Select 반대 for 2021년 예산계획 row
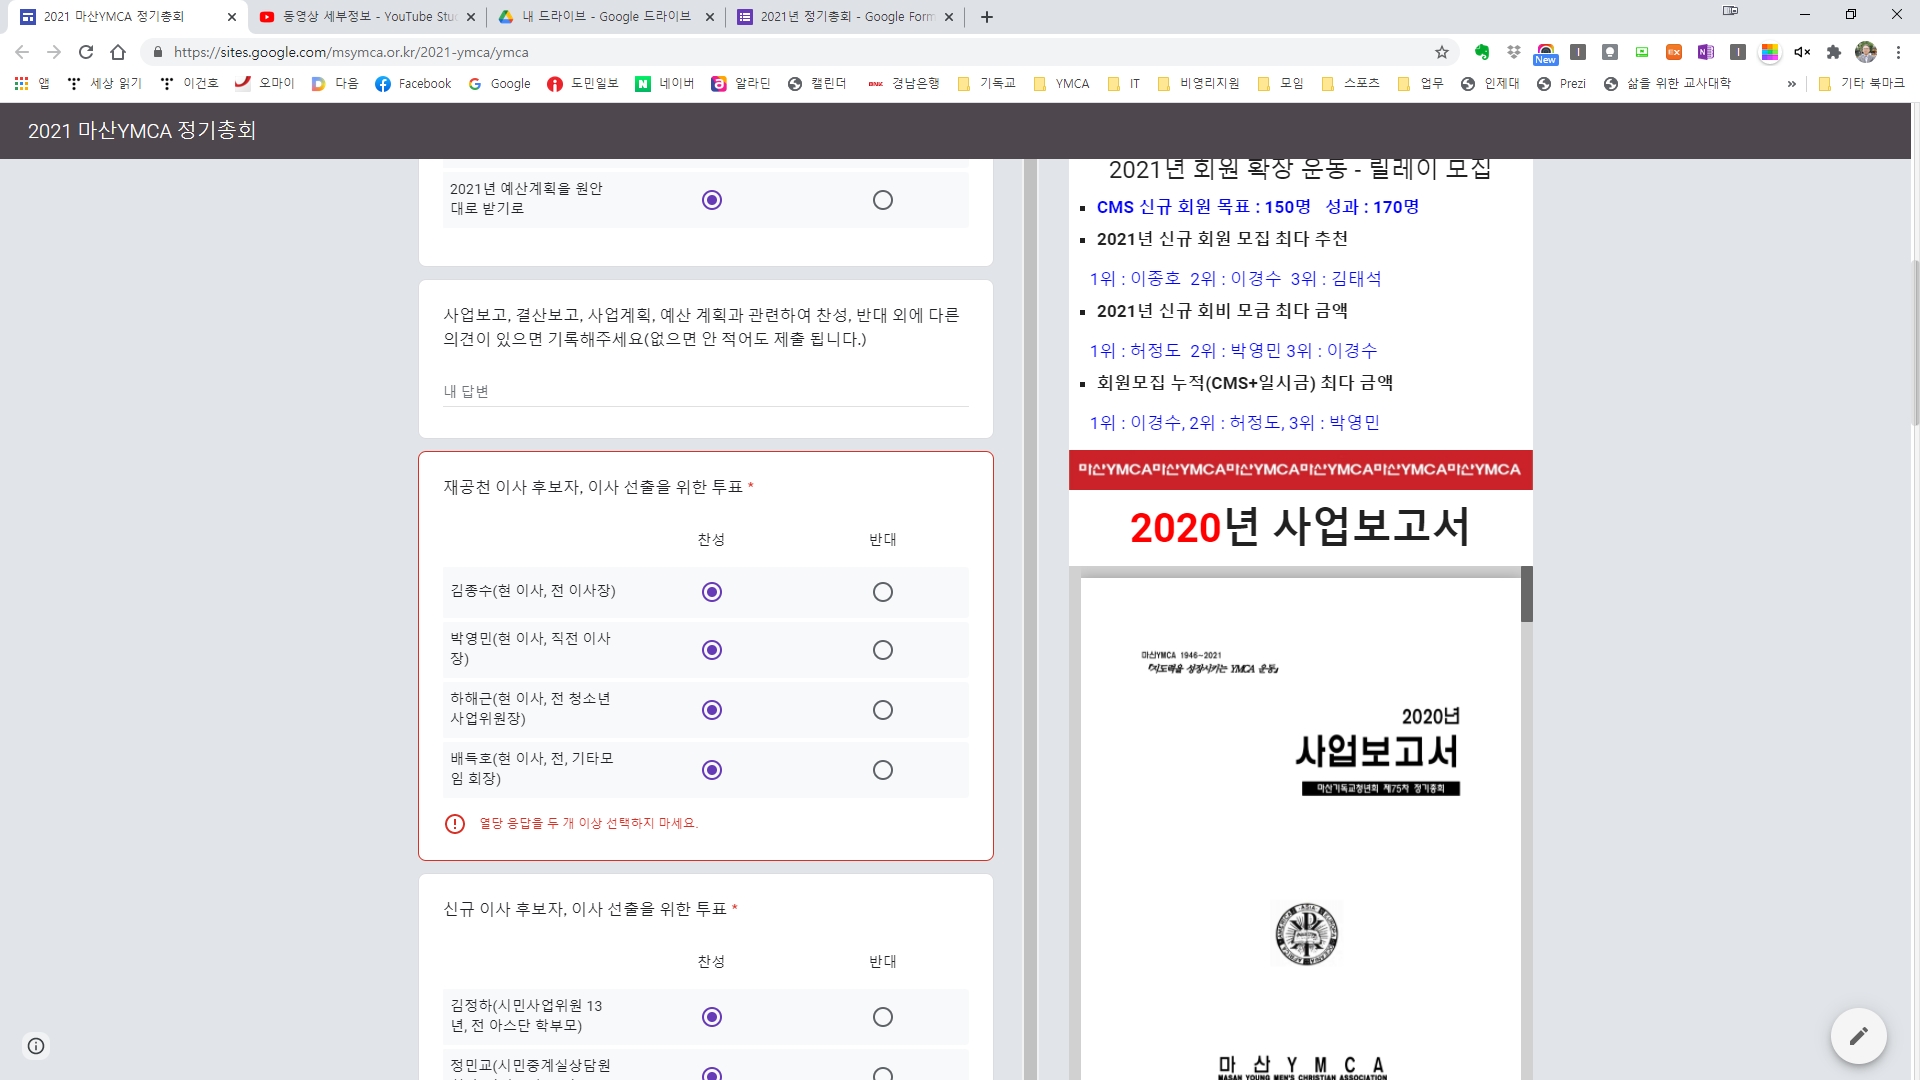This screenshot has height=1080, width=1920. (x=882, y=200)
